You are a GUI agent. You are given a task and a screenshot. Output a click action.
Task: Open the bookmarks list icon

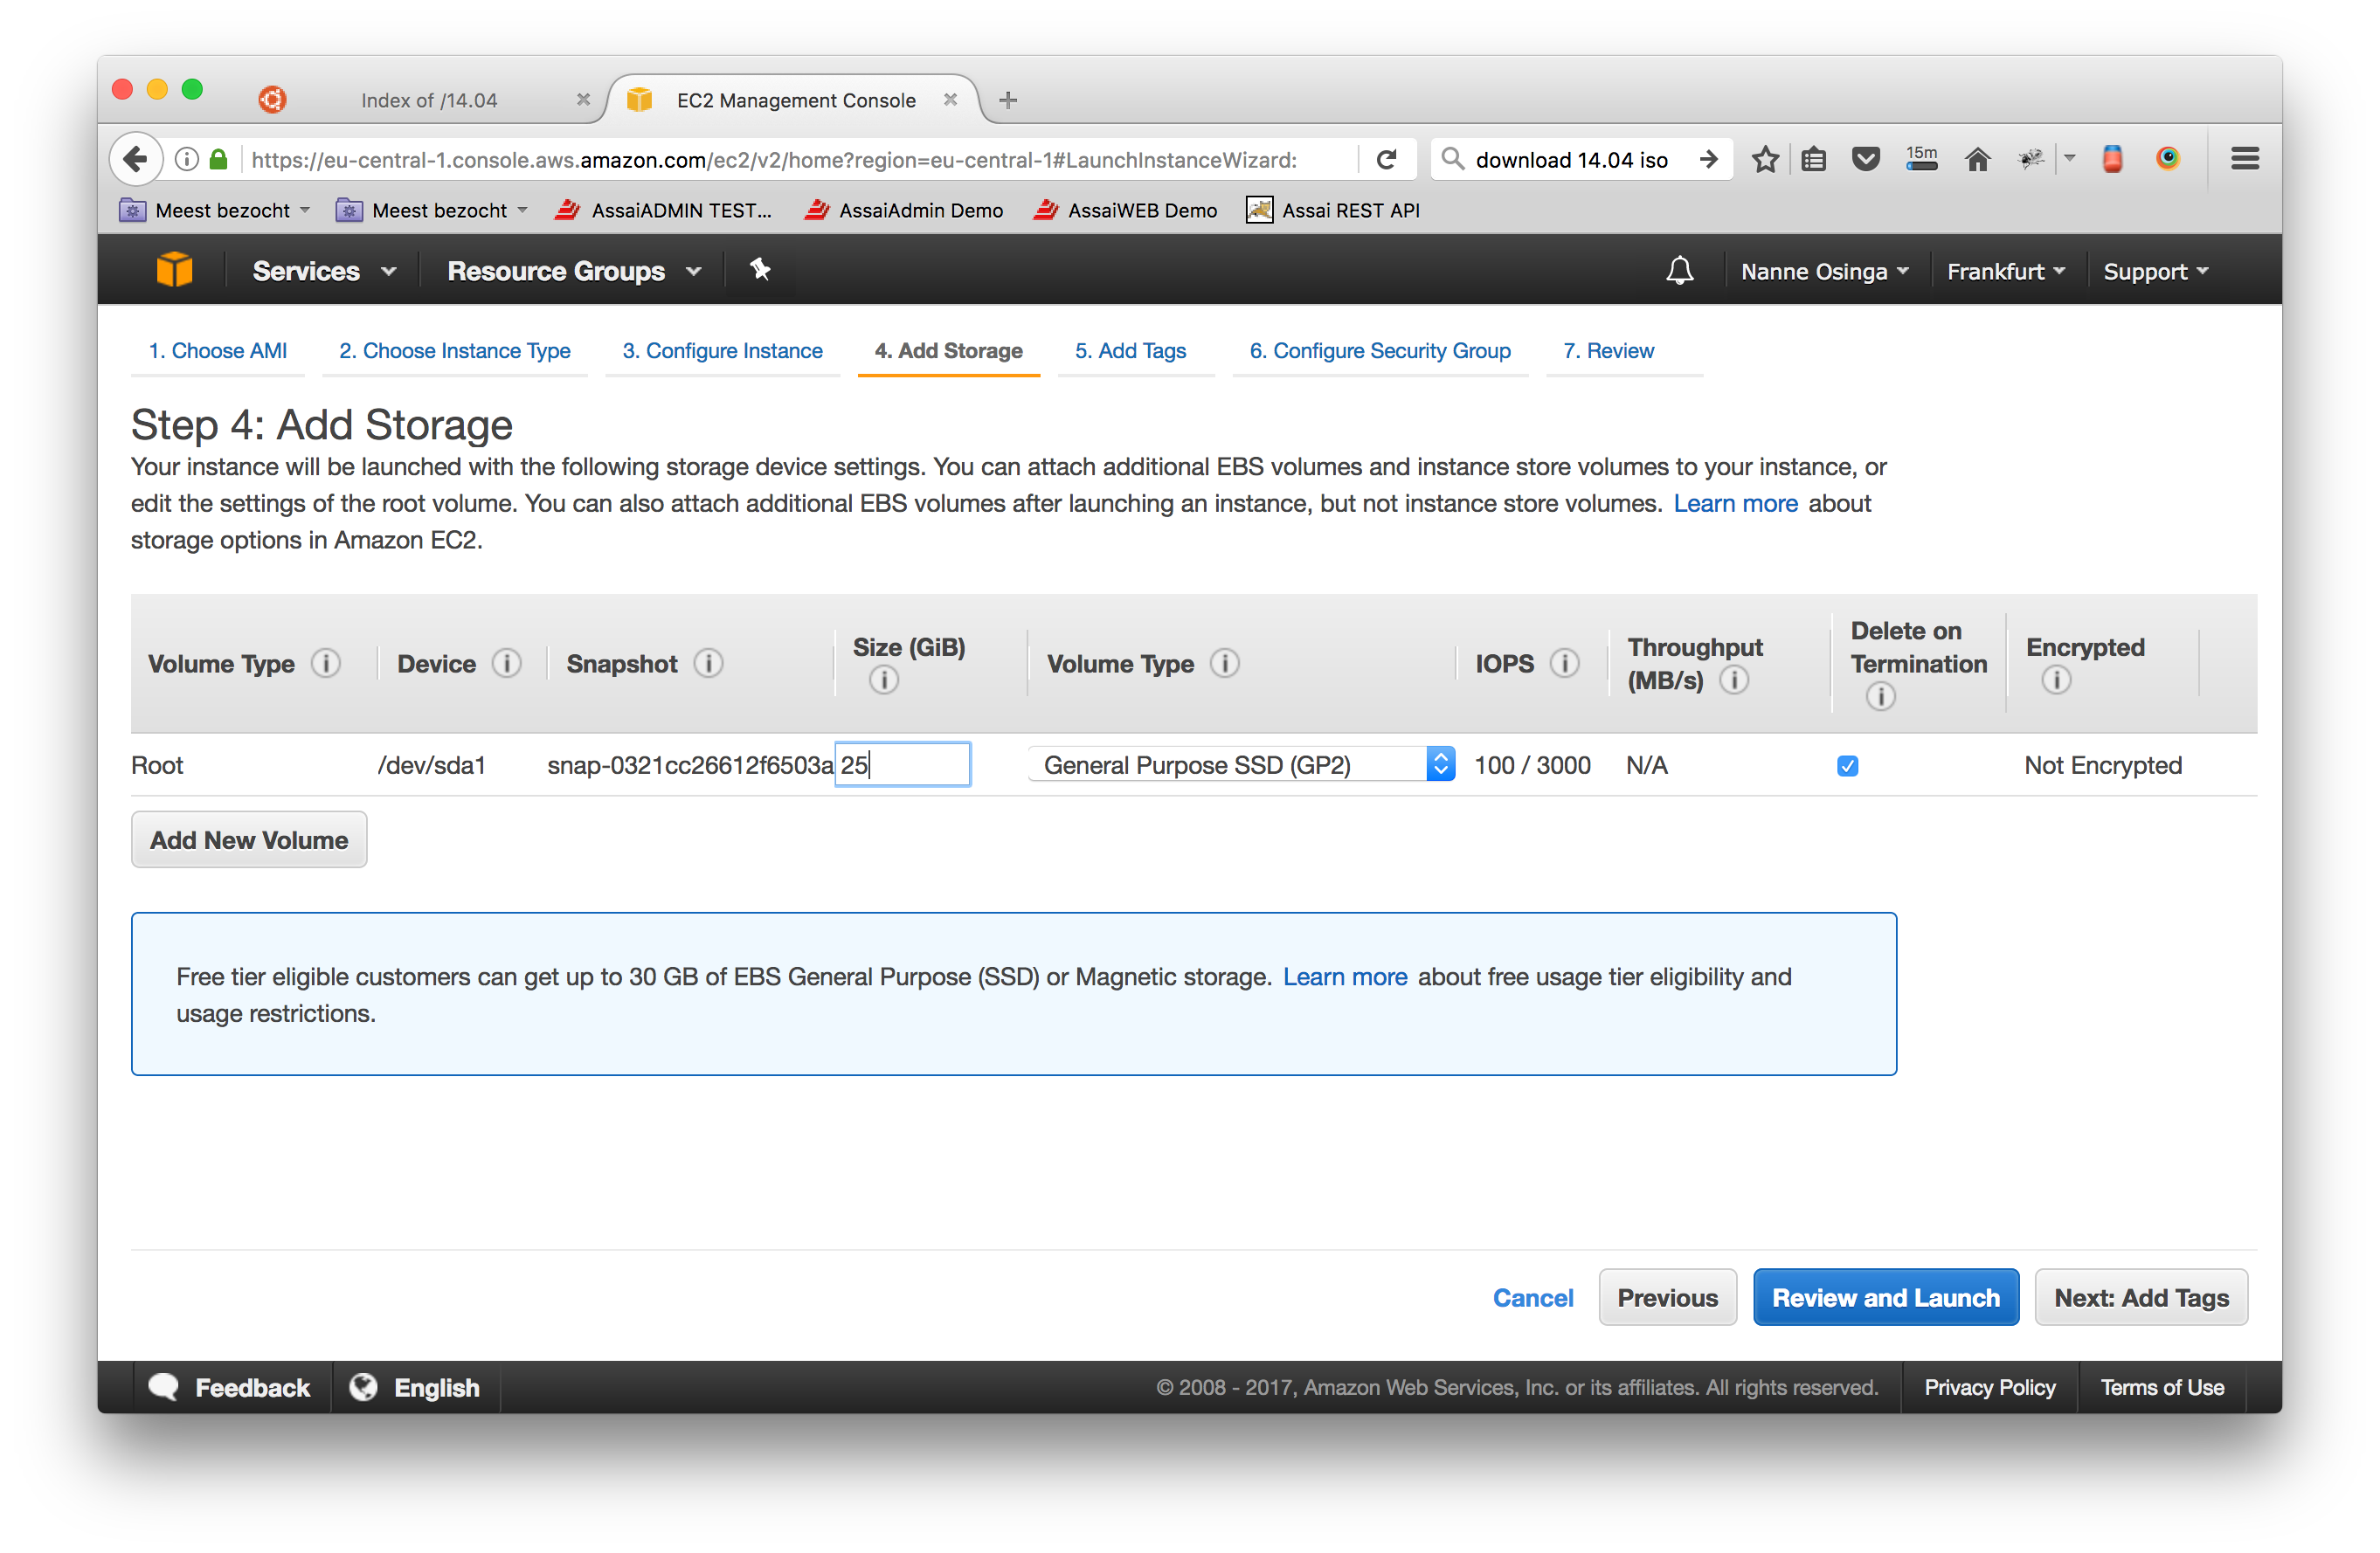(1813, 159)
